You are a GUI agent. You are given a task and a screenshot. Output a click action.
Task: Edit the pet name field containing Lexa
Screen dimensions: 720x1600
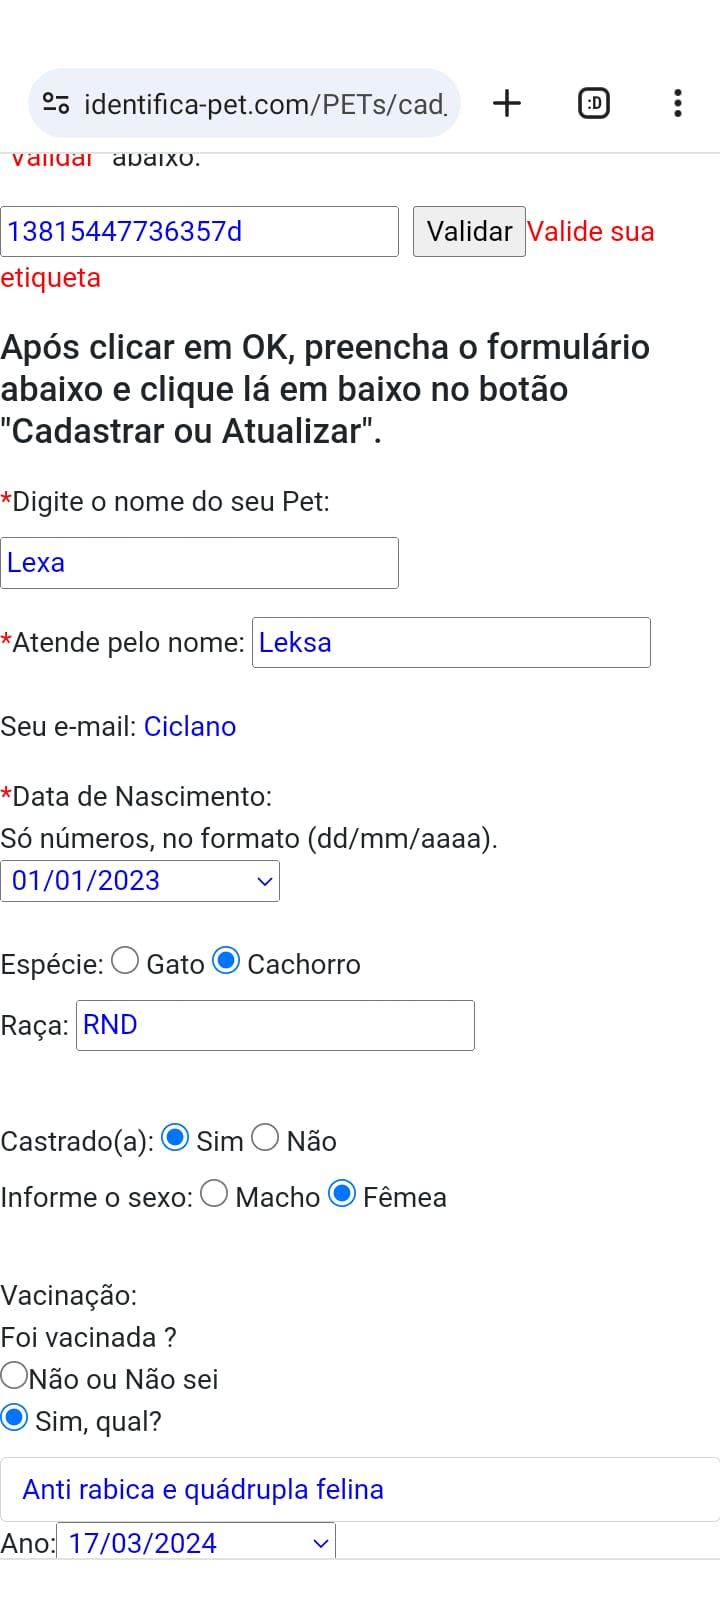point(199,563)
